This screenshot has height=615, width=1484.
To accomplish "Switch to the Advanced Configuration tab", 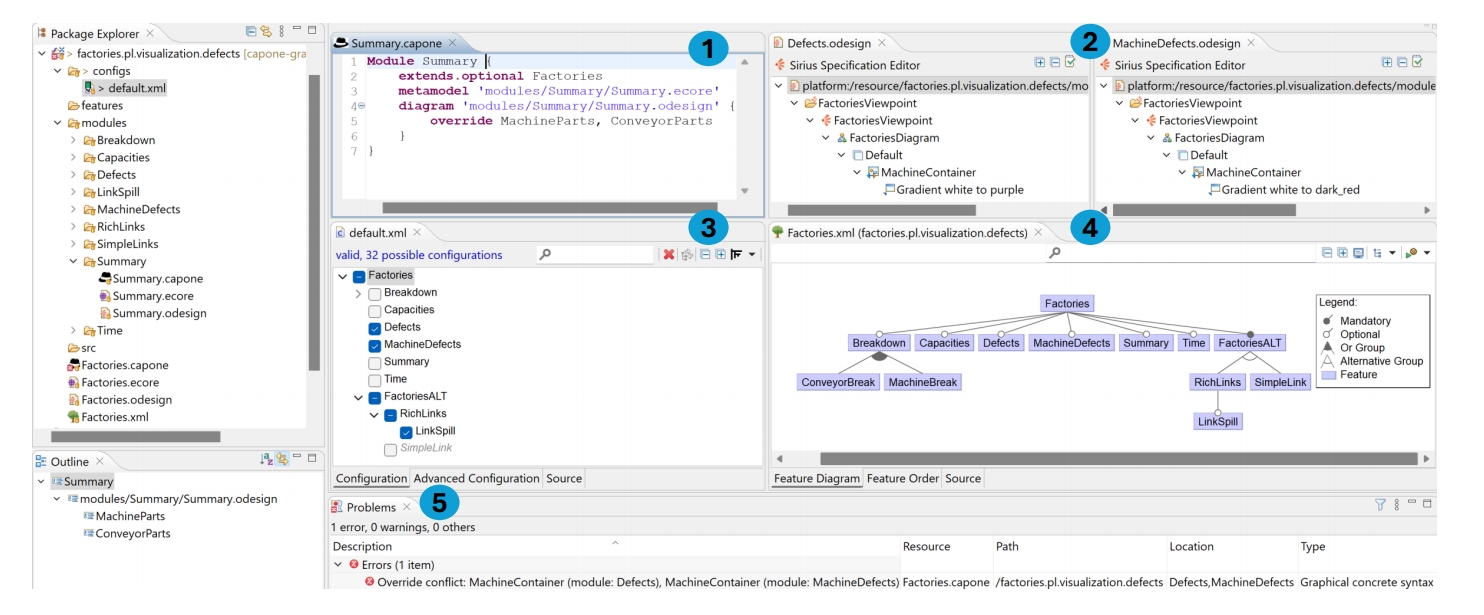I will pos(476,478).
